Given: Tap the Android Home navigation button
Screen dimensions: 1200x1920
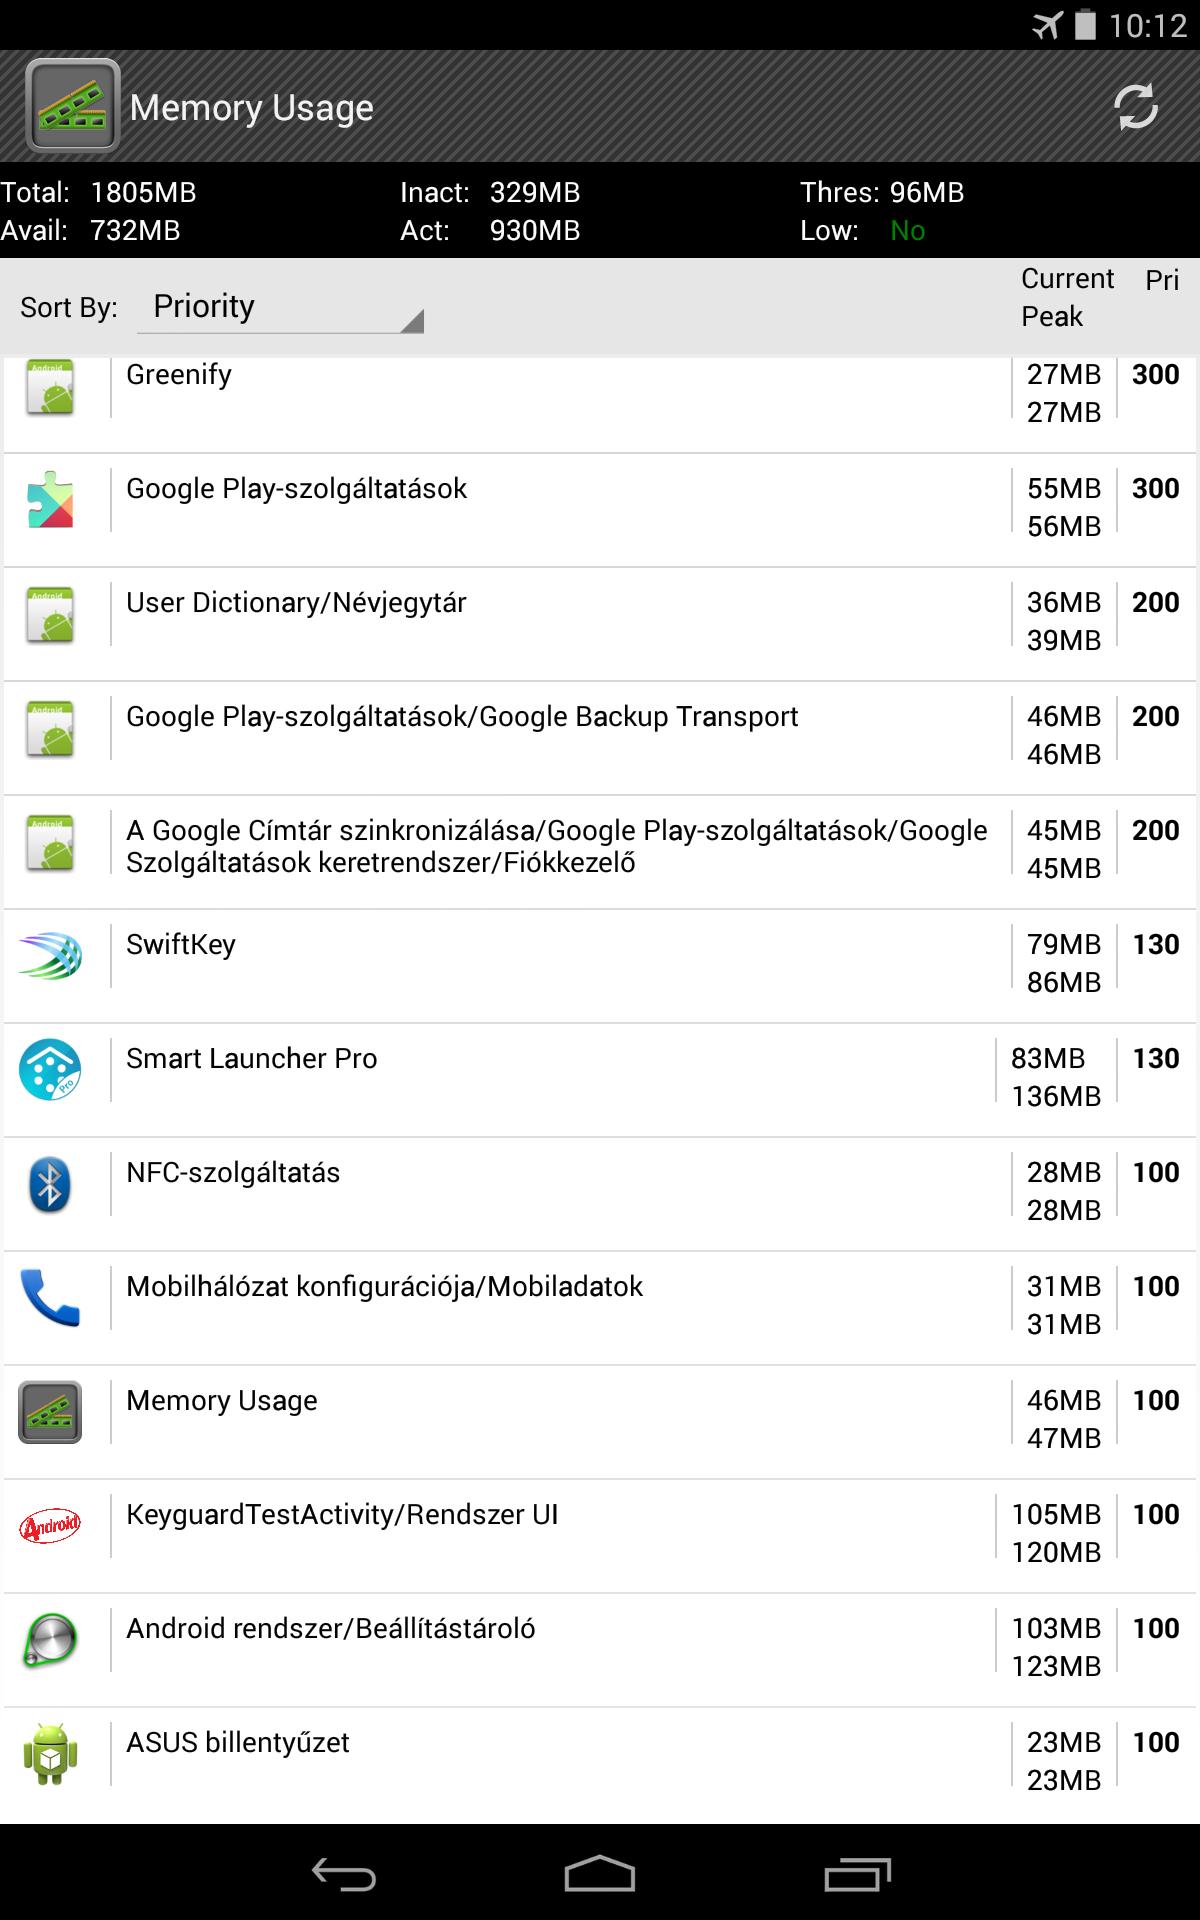Looking at the screenshot, I should click(x=600, y=1873).
